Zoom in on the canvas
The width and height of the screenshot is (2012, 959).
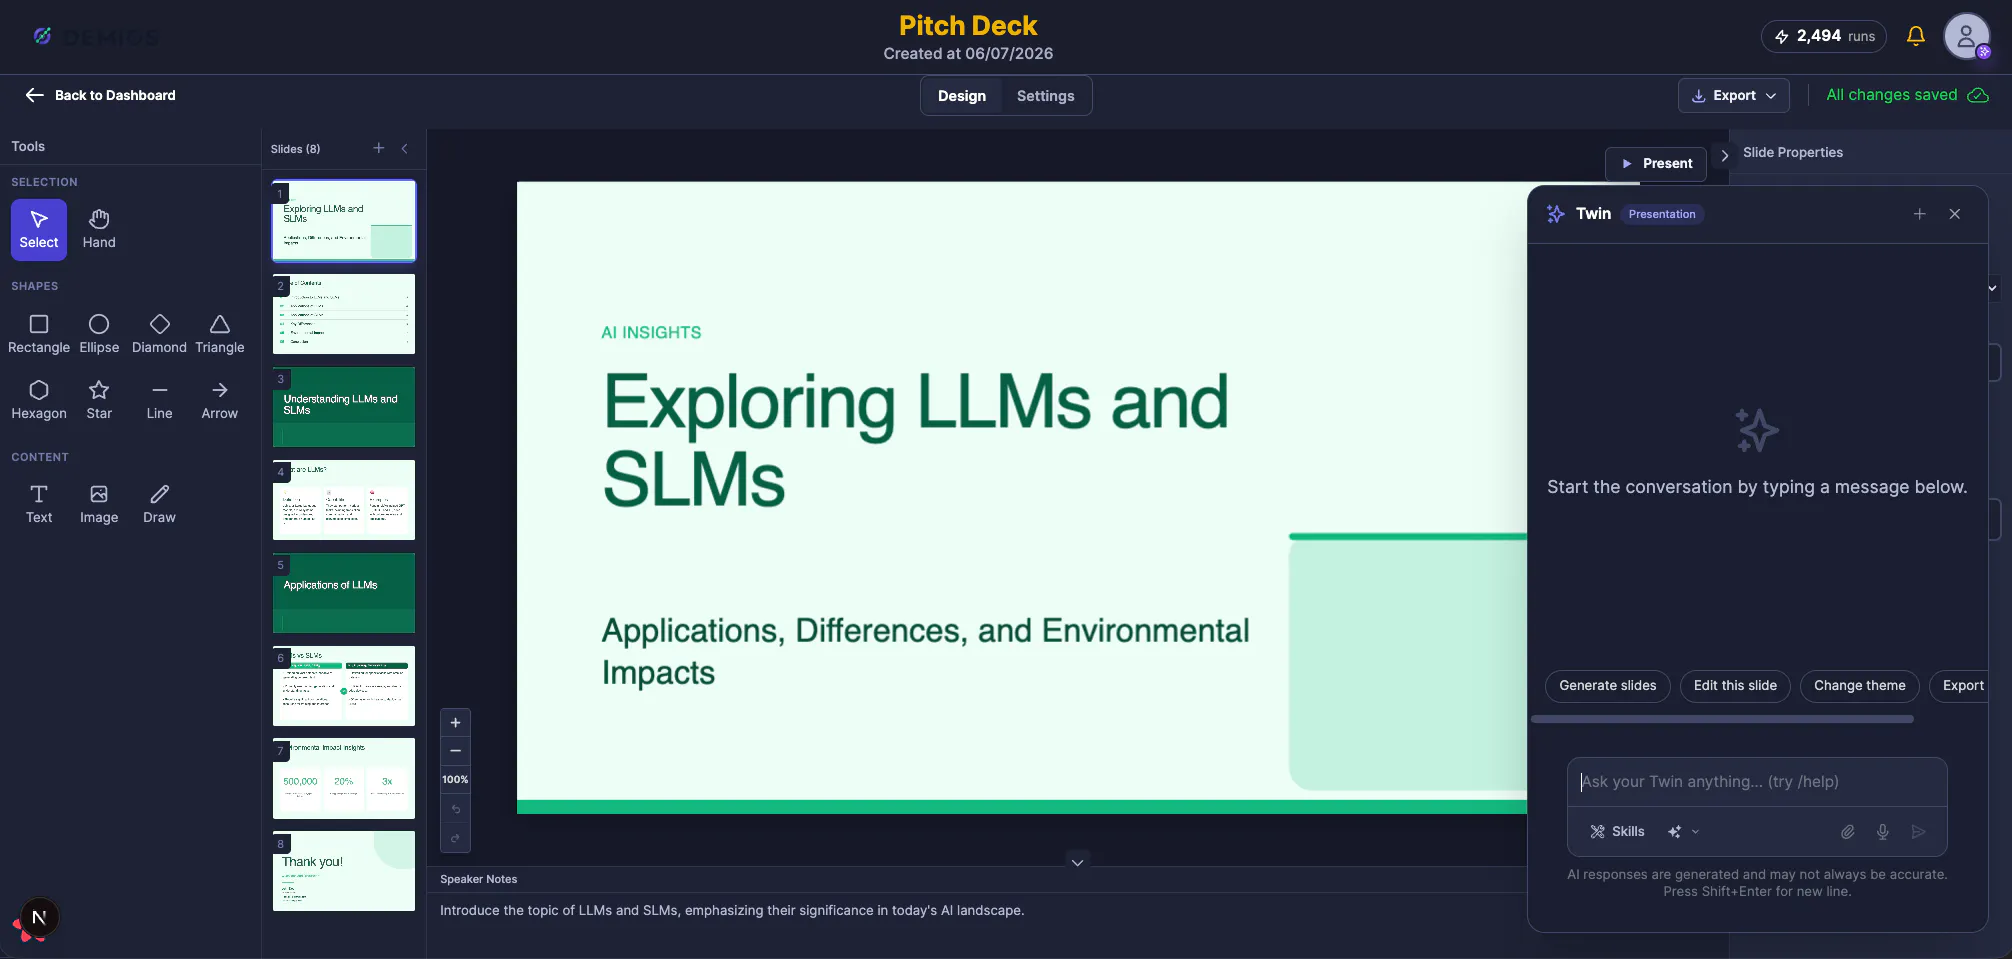455,722
